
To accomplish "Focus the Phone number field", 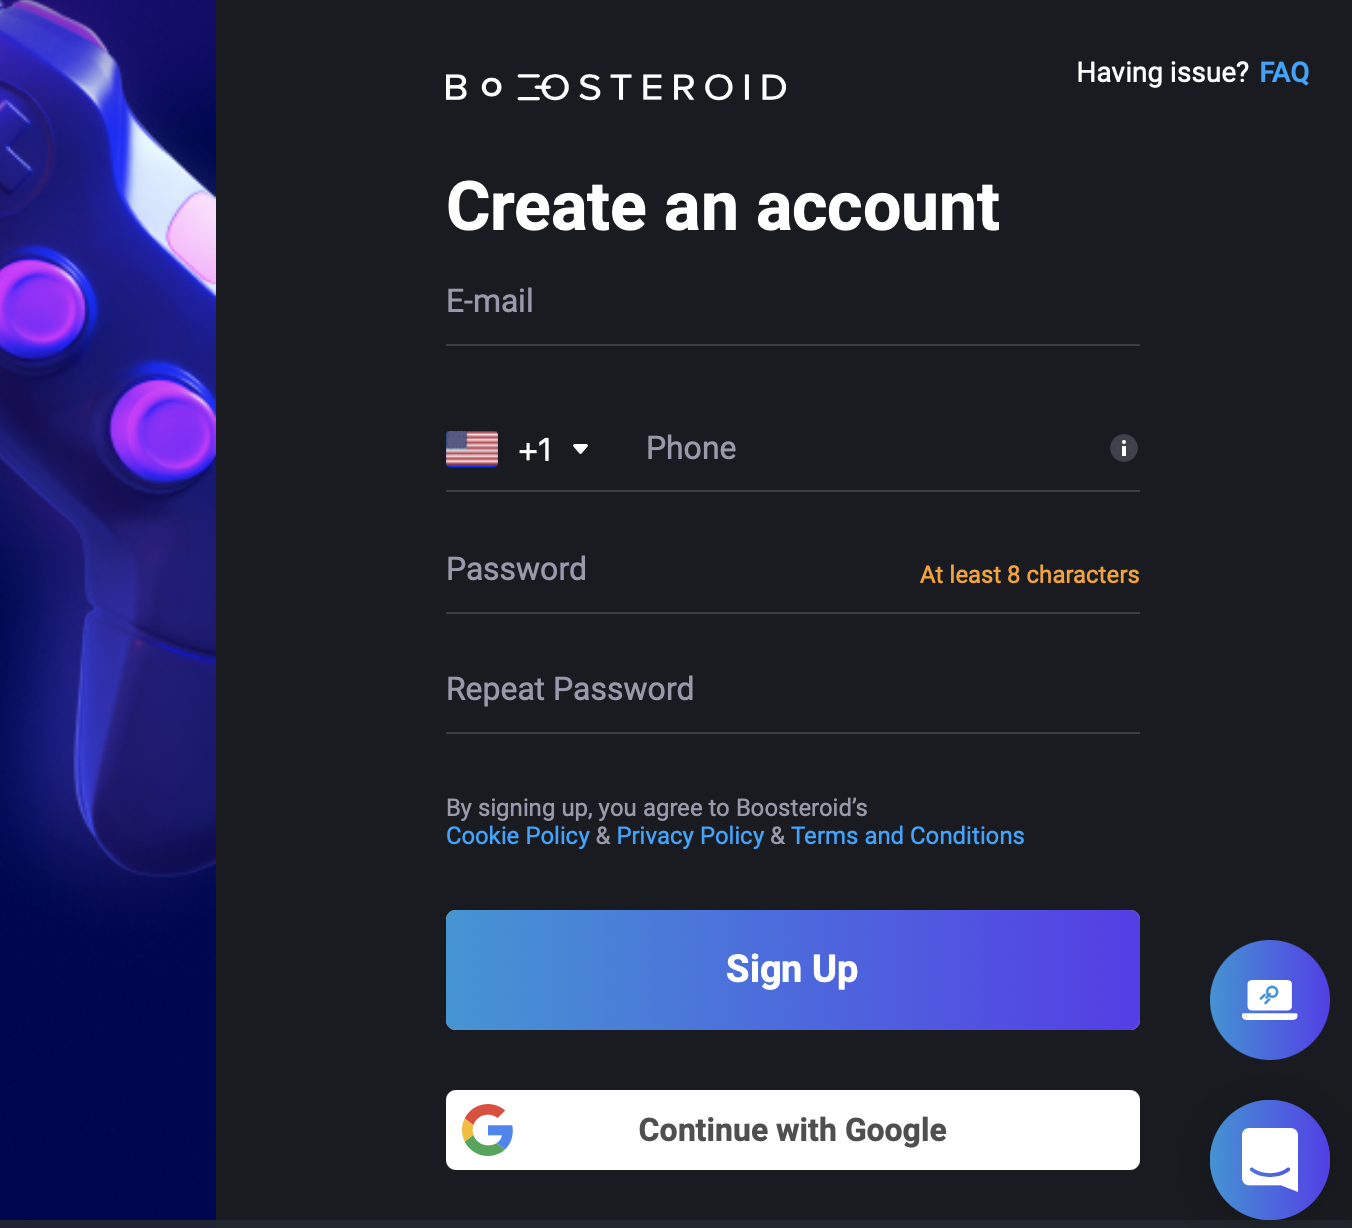I will click(x=870, y=448).
